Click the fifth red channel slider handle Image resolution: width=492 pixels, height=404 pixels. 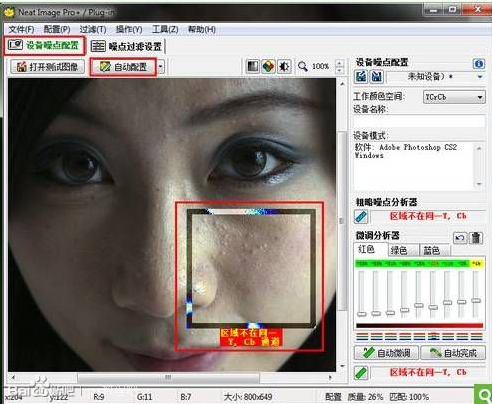click(419, 305)
